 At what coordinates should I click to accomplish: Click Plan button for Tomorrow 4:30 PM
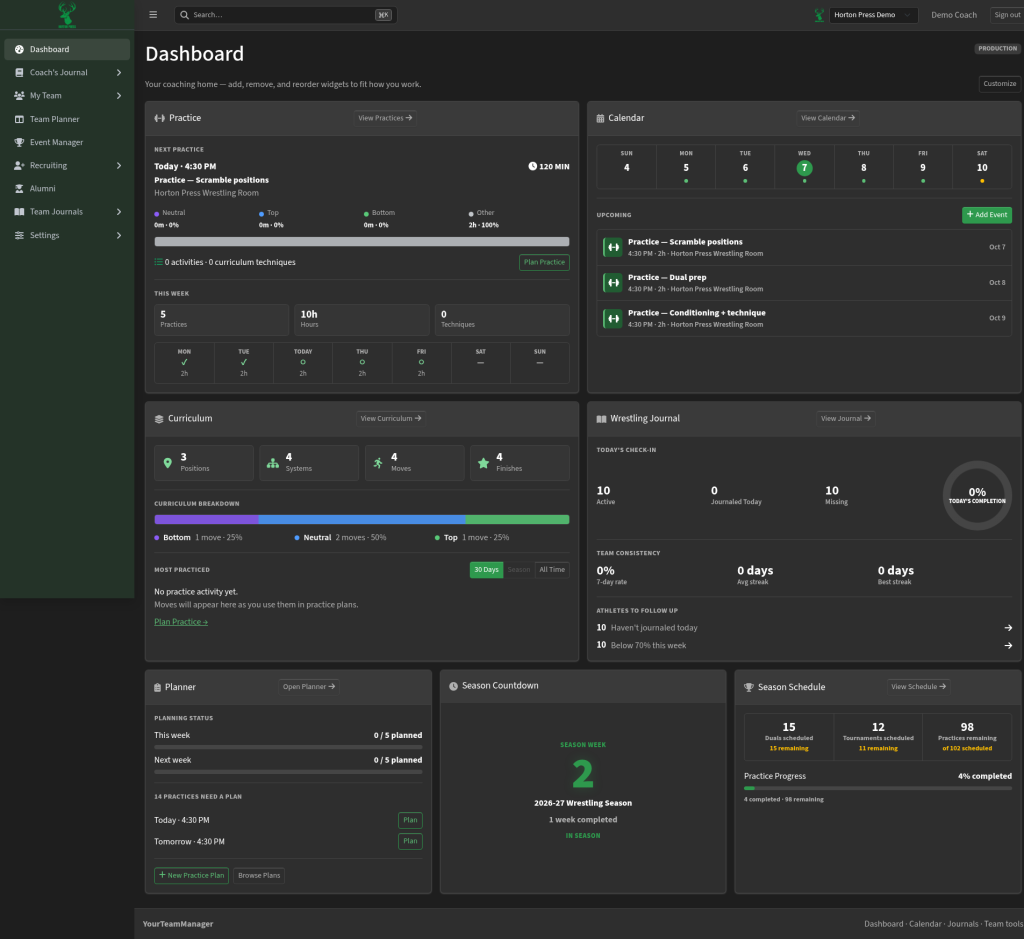(410, 841)
